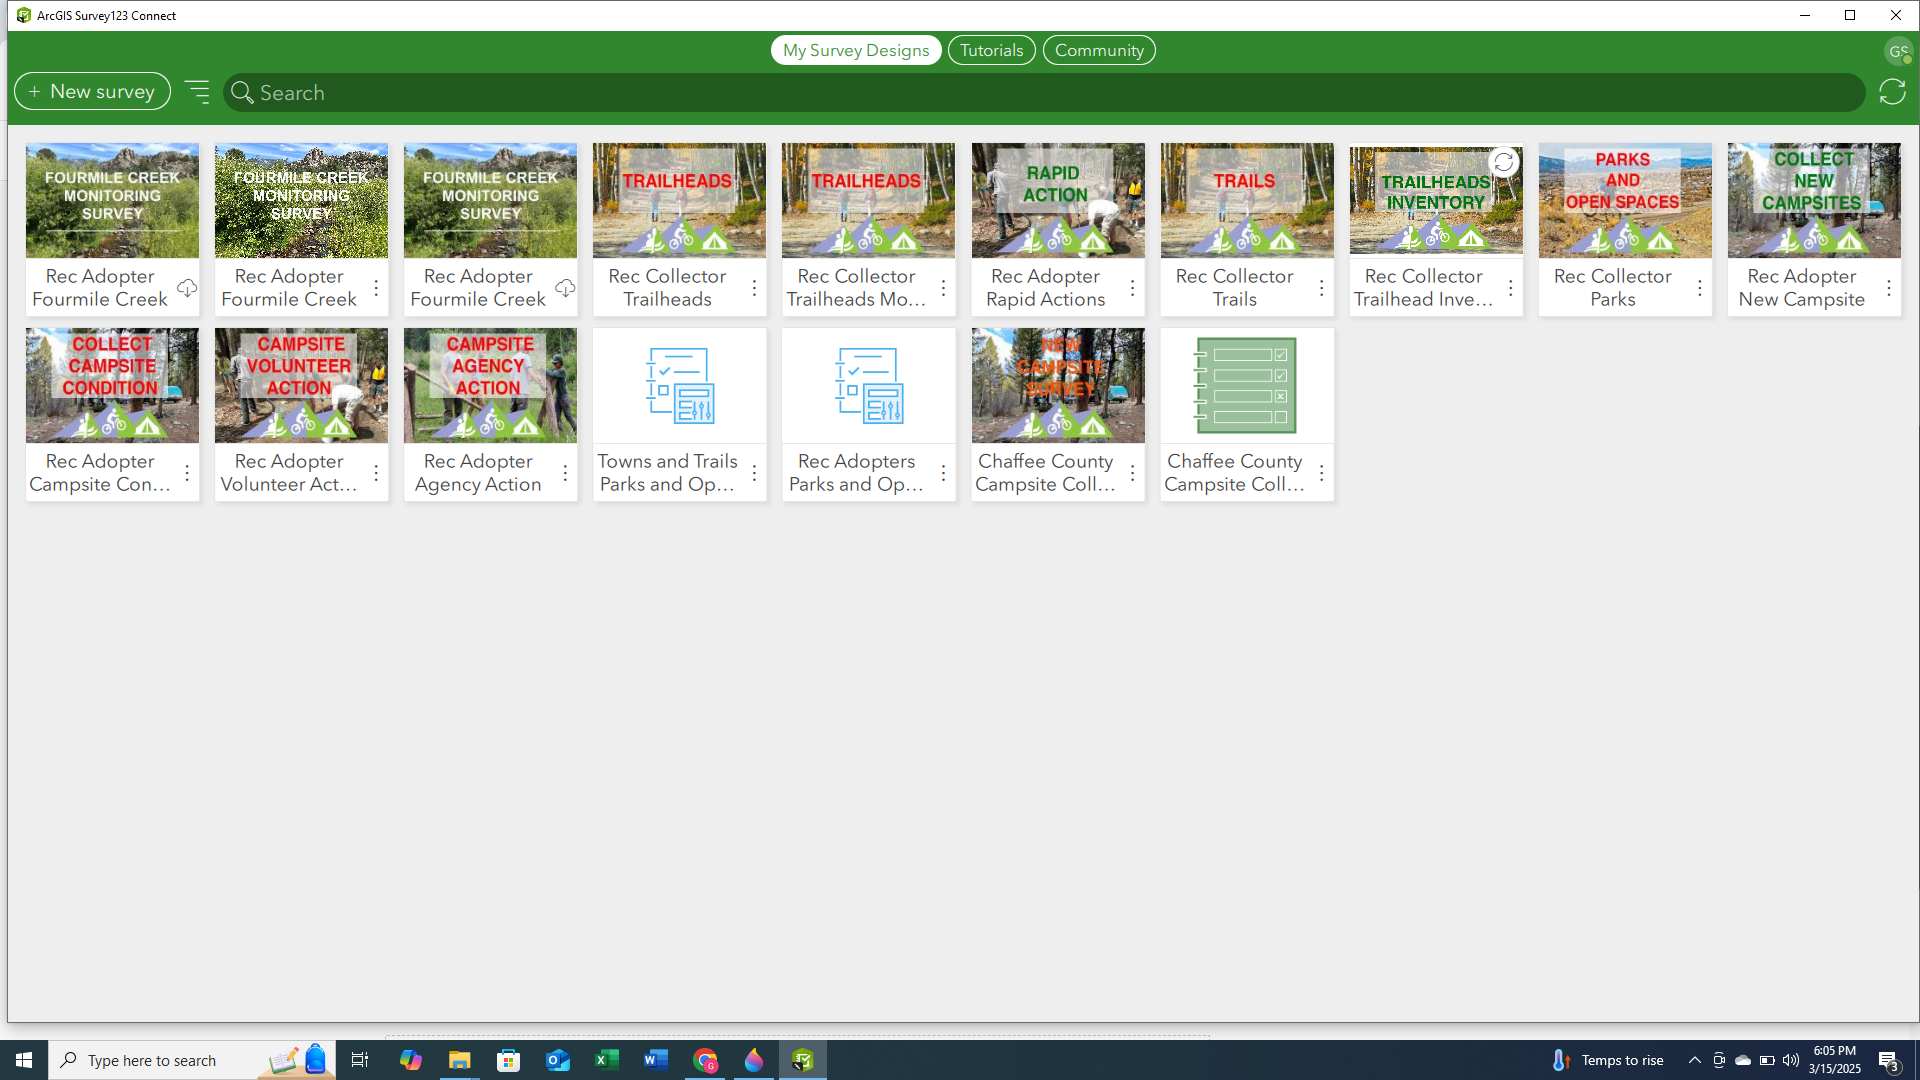The height and width of the screenshot is (1080, 1920).
Task: Open options menu for Rec Adopter Agency Action
Action: click(x=565, y=473)
